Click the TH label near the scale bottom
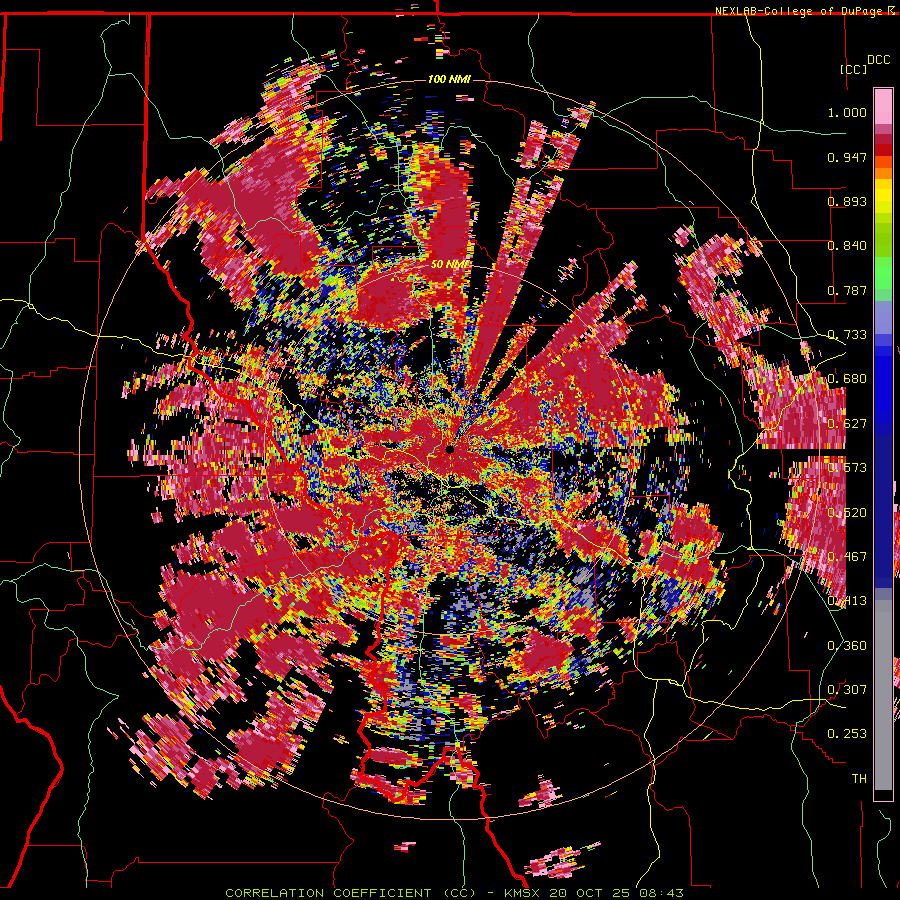 (x=859, y=779)
